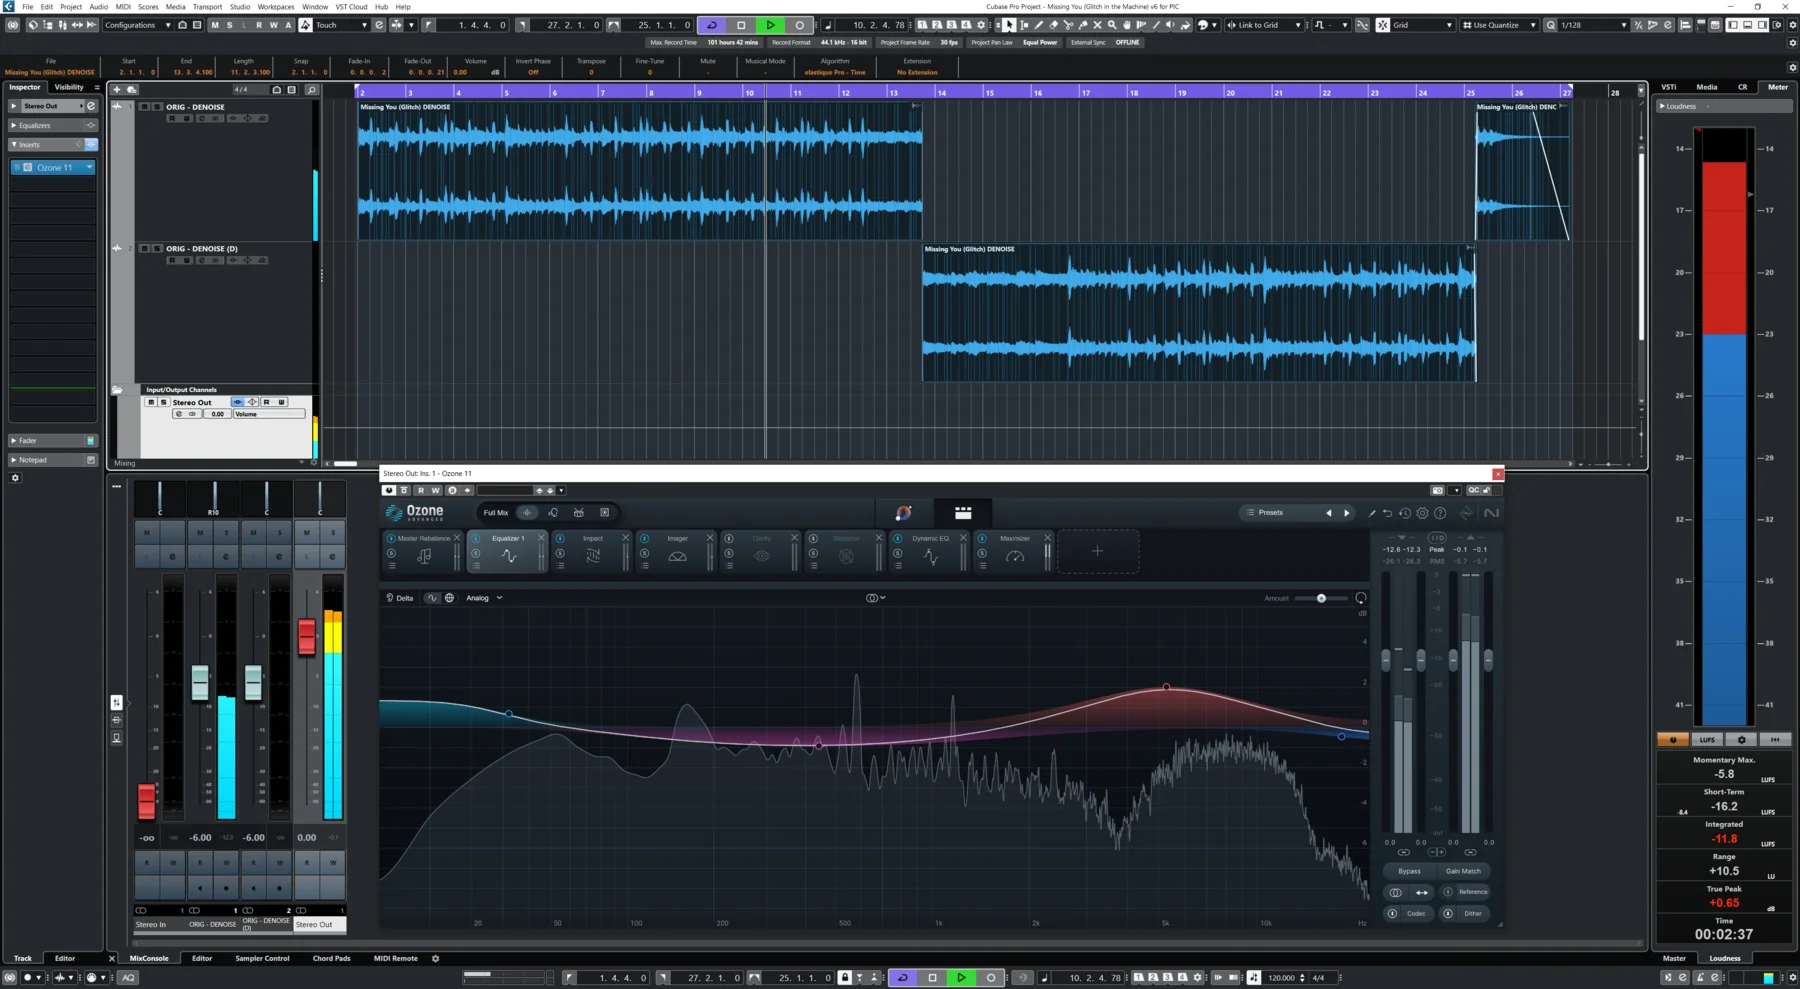
Task: Select the Split scissors tool in the toolbar
Action: pos(1068,25)
